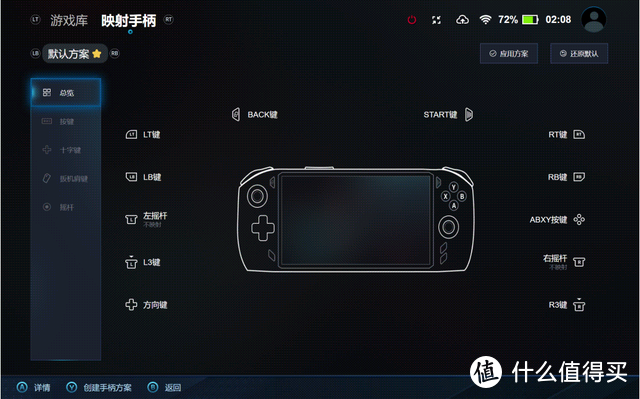Open the cloud upload icon
This screenshot has width=640, height=399.
[x=462, y=20]
